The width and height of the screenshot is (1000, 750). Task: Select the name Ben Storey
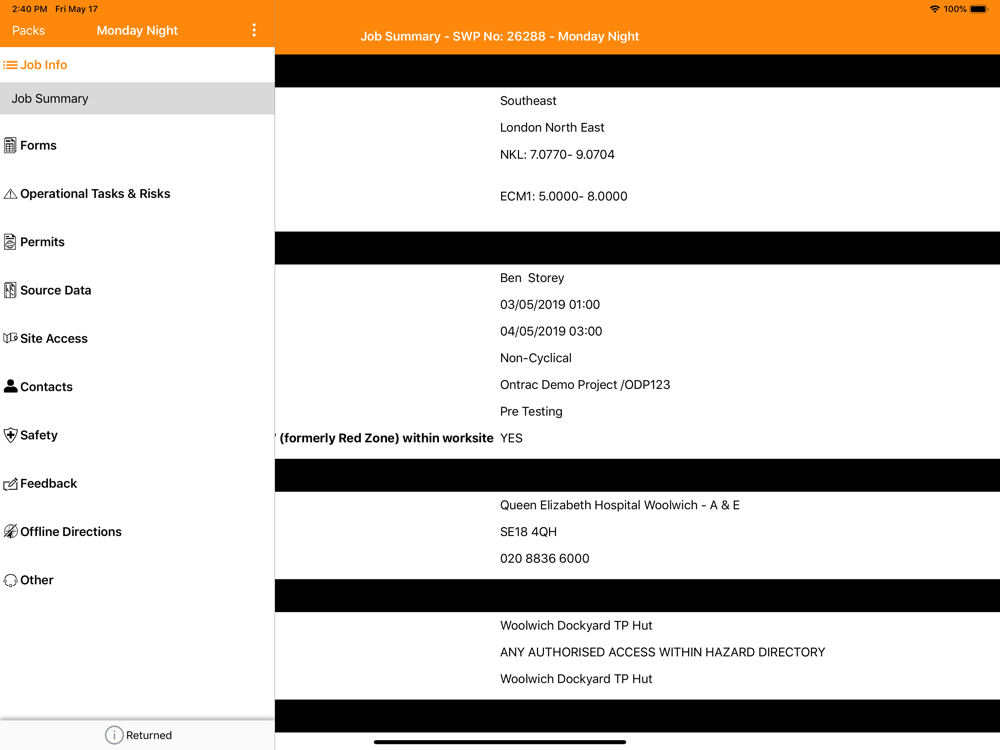[x=532, y=278]
